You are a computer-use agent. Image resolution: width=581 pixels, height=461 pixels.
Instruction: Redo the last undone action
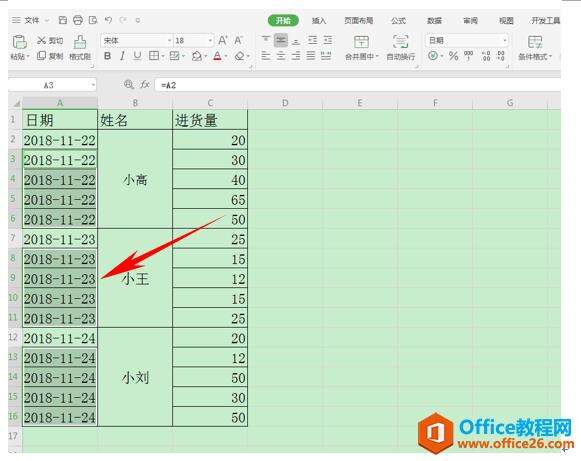click(x=123, y=20)
